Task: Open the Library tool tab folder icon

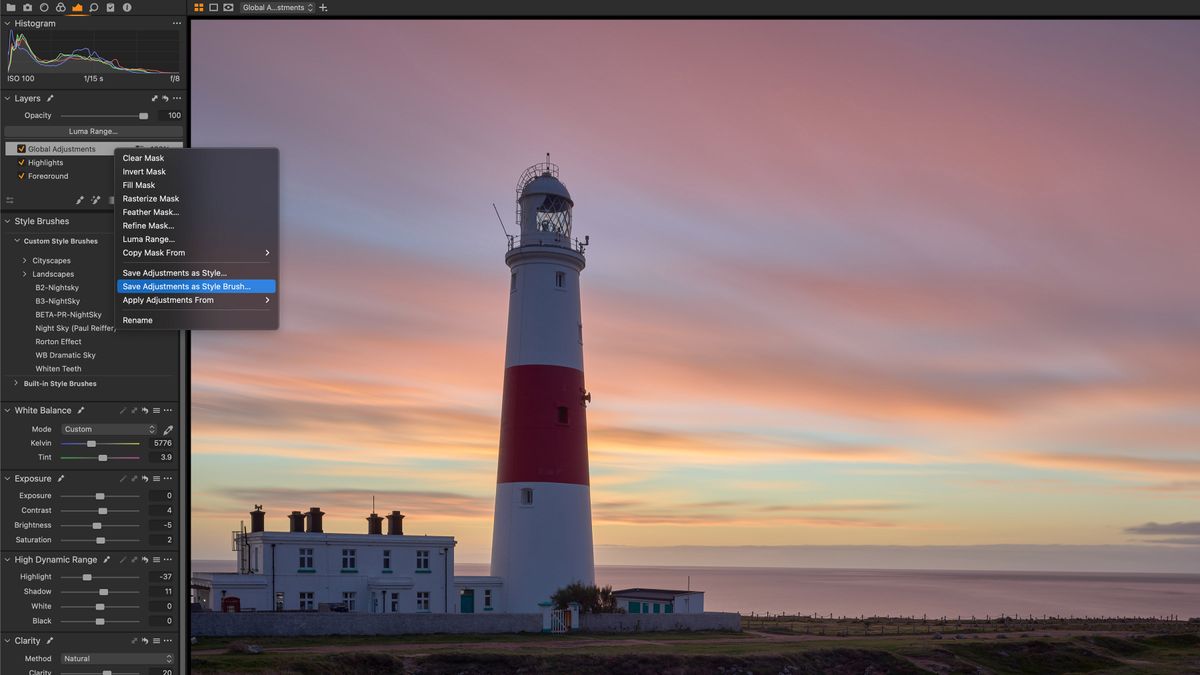Action: point(11,7)
